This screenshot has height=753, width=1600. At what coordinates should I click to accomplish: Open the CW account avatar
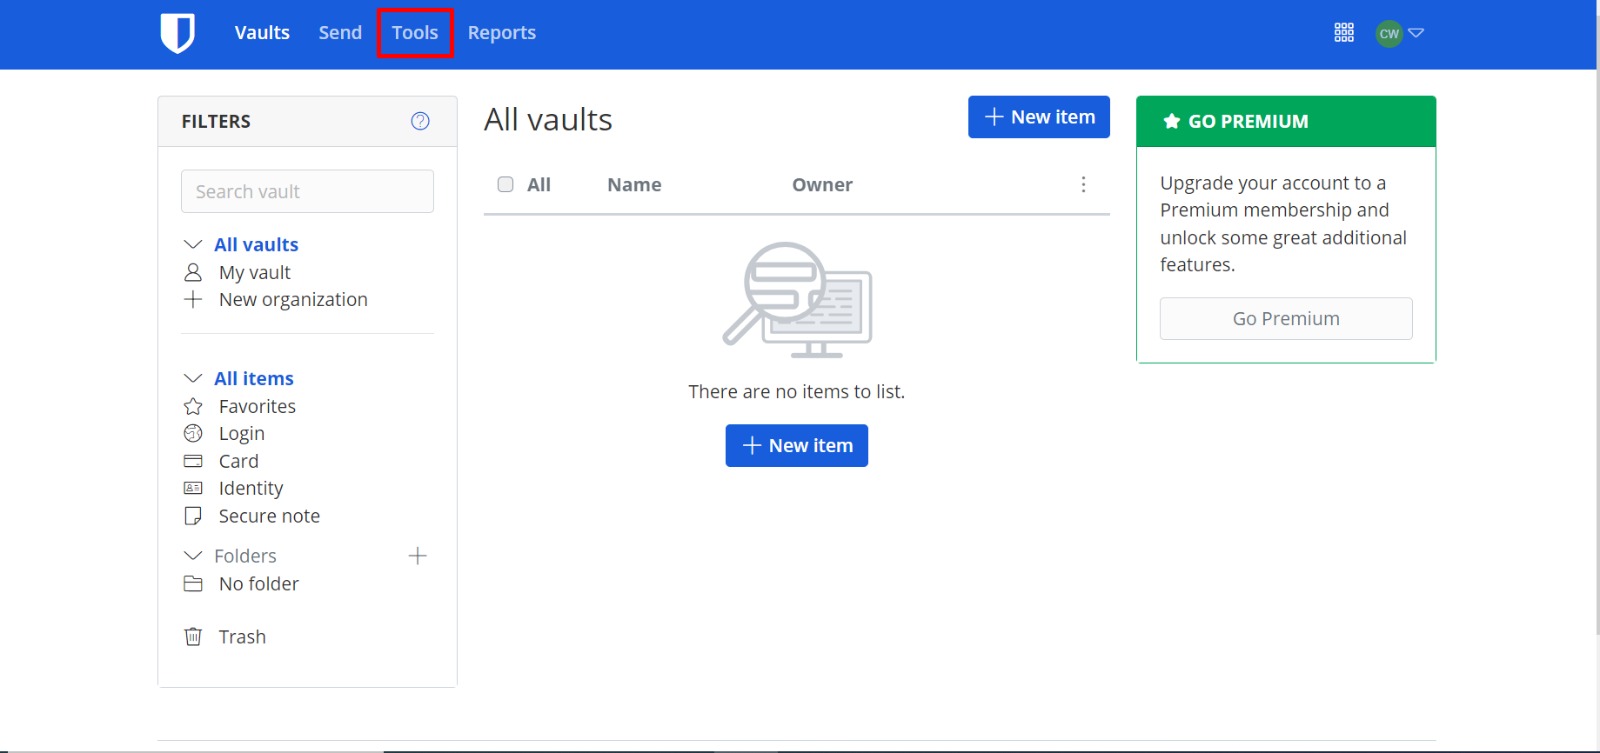[x=1389, y=33]
